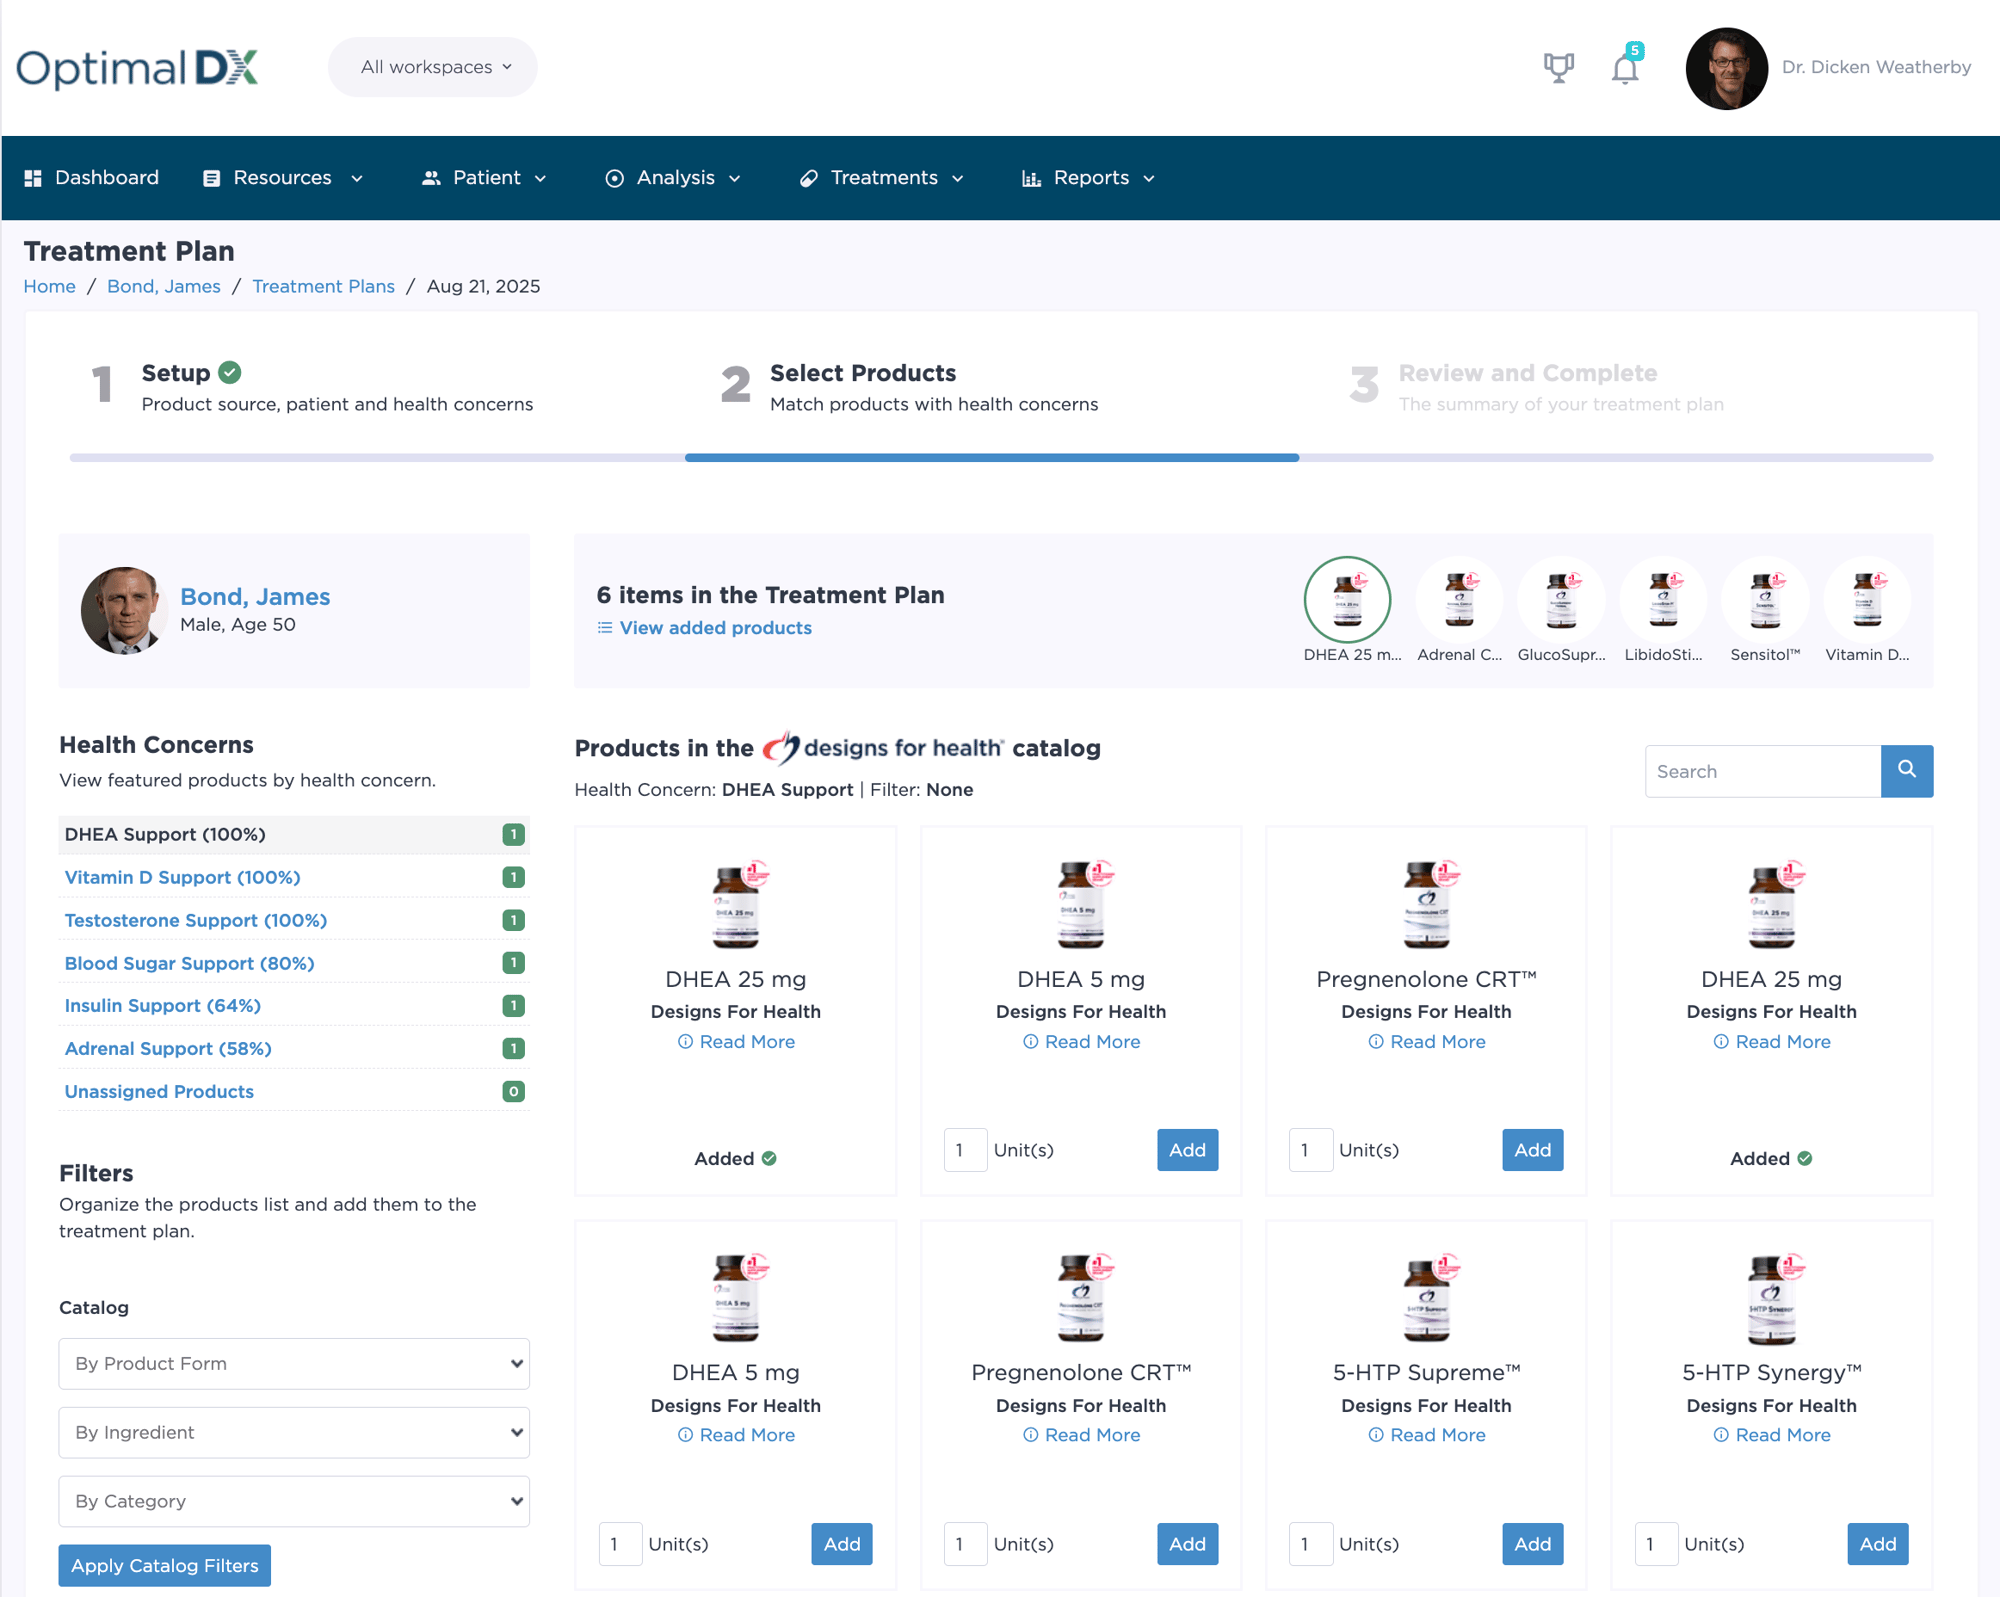Expand the Patient menu
The height and width of the screenshot is (1597, 2000).
485,178
